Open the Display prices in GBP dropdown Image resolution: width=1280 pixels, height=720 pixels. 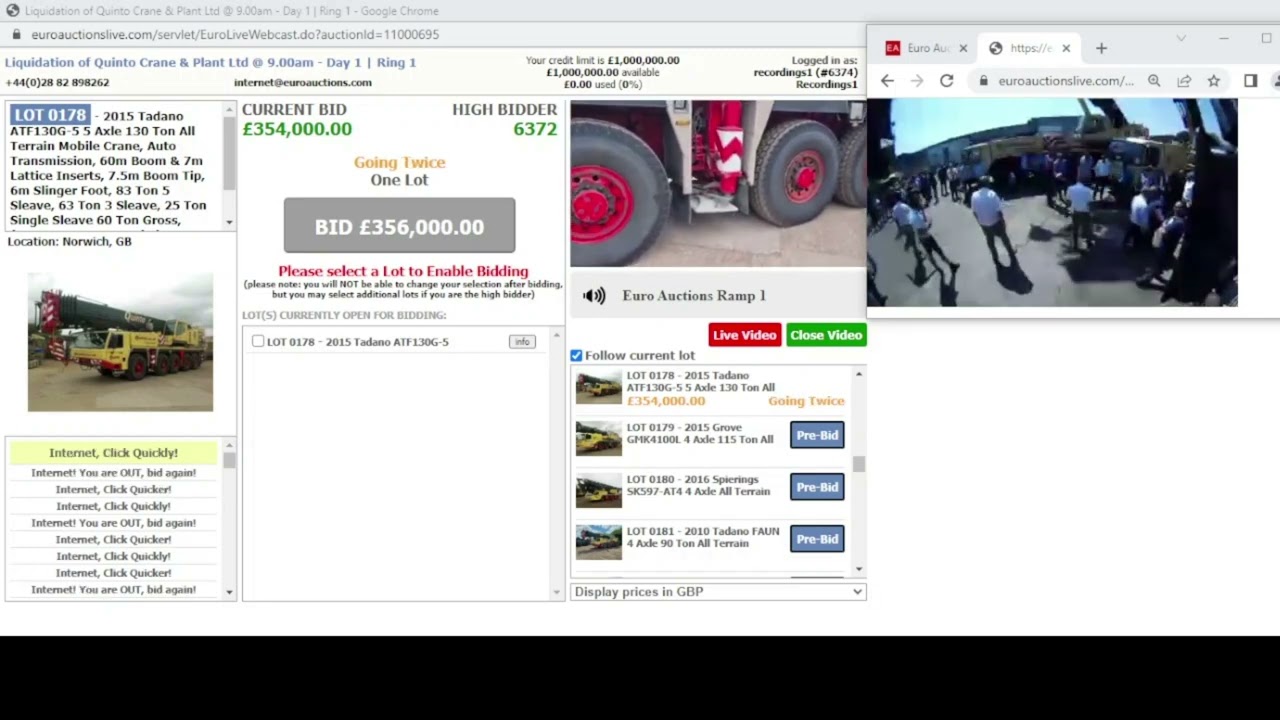pyautogui.click(x=718, y=592)
